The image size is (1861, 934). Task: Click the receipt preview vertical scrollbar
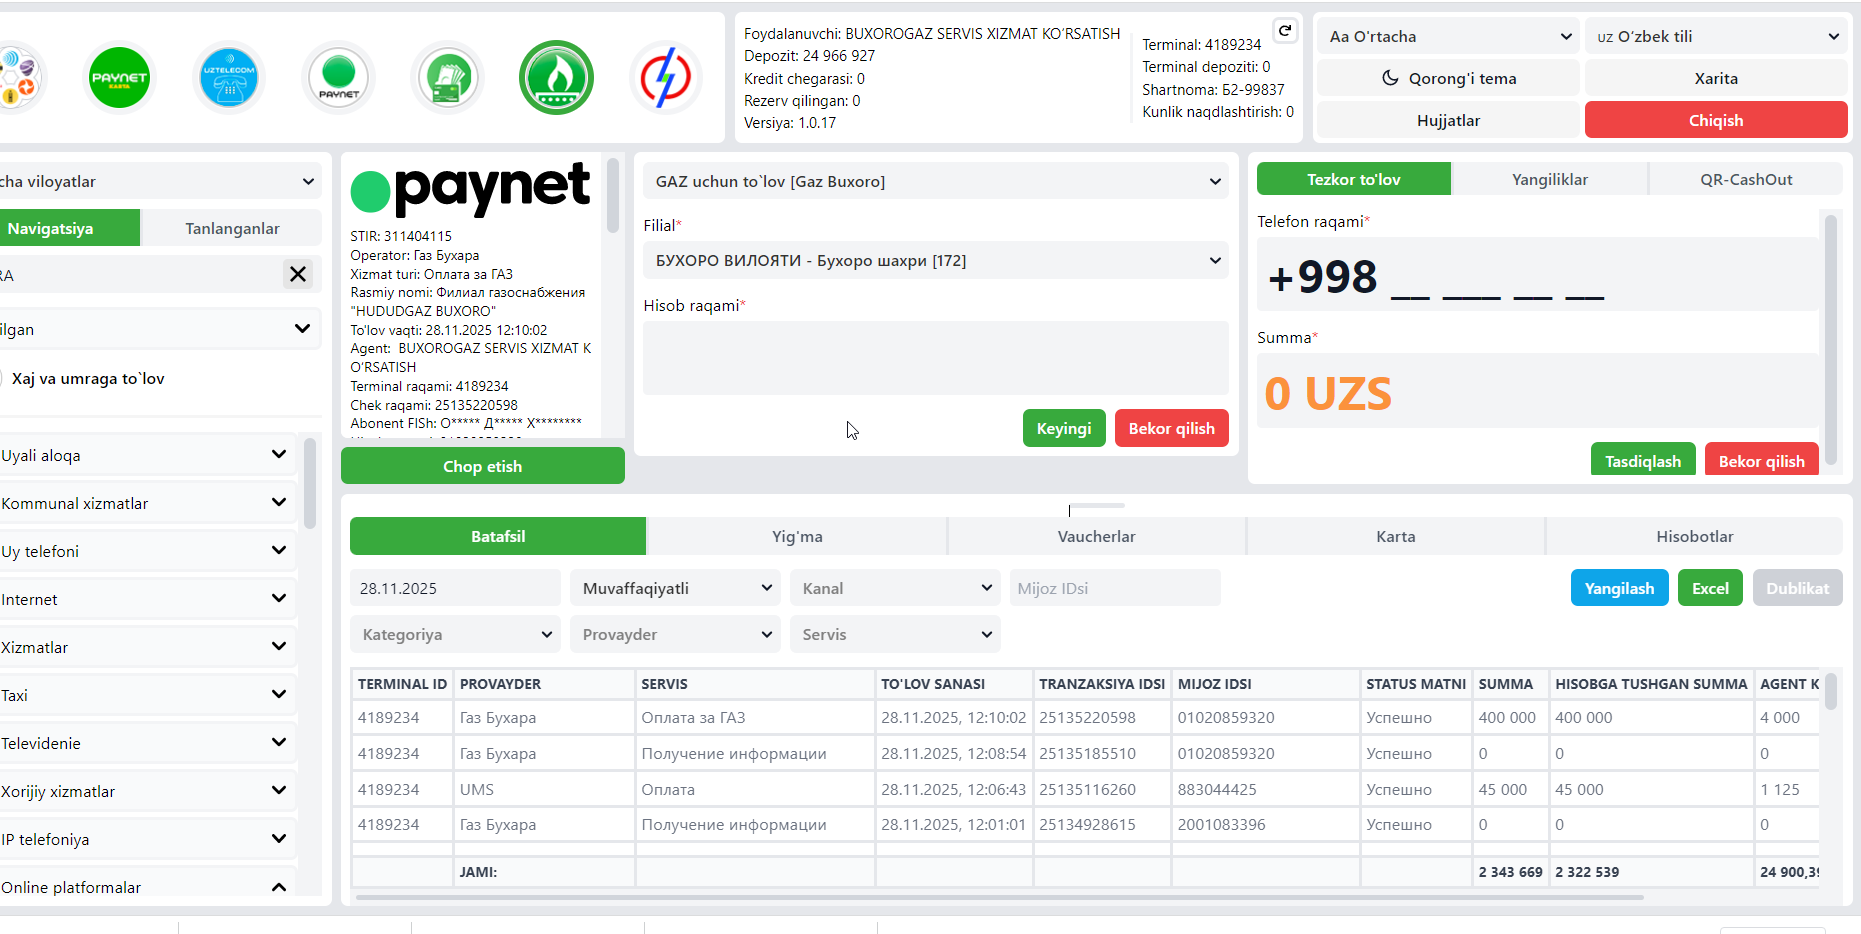pyautogui.click(x=613, y=196)
